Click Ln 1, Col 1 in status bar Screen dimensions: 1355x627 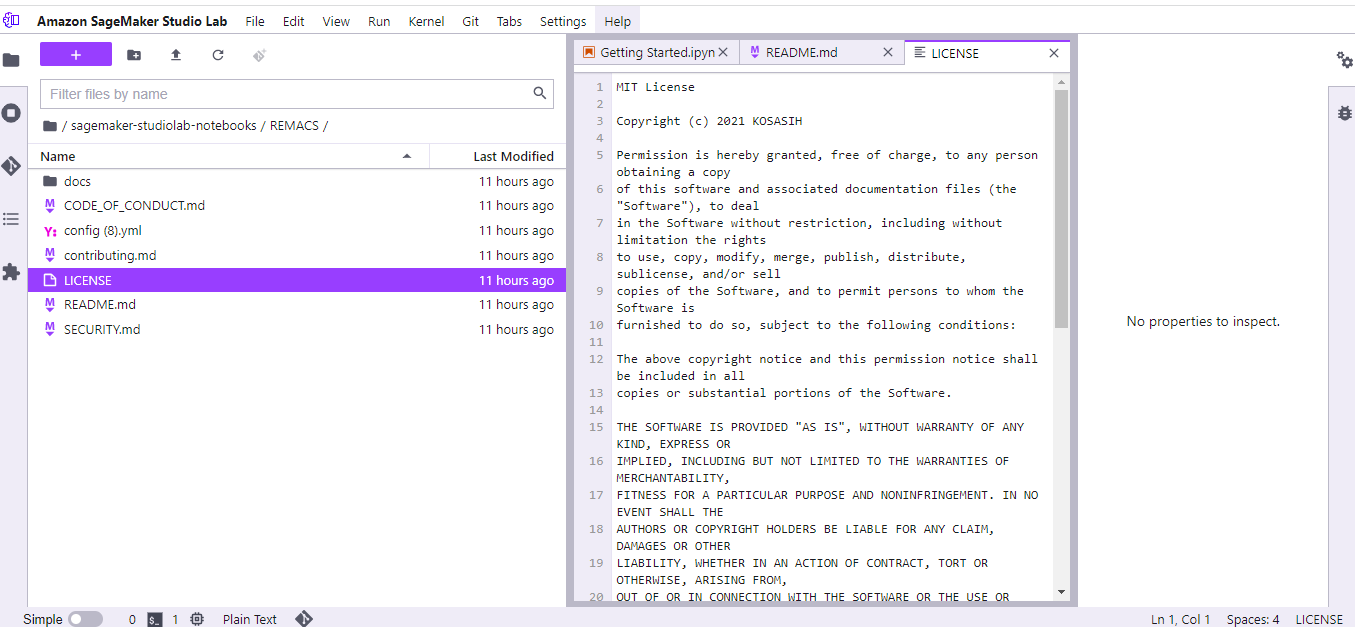click(x=1181, y=619)
